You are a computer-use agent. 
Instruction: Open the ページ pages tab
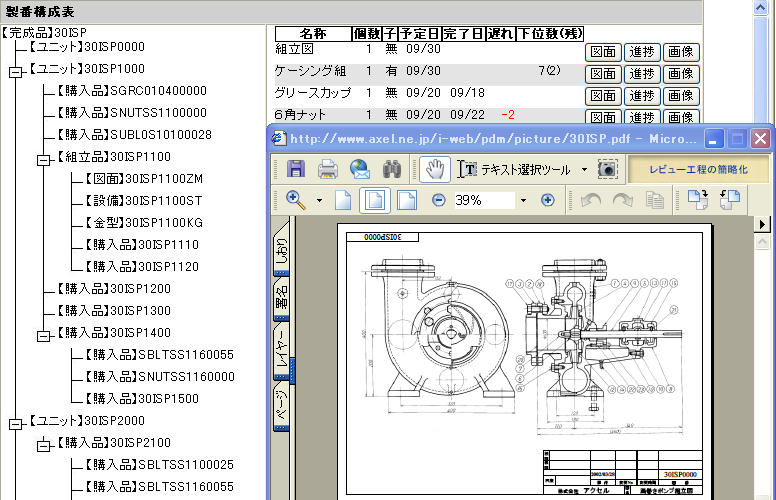coord(281,408)
